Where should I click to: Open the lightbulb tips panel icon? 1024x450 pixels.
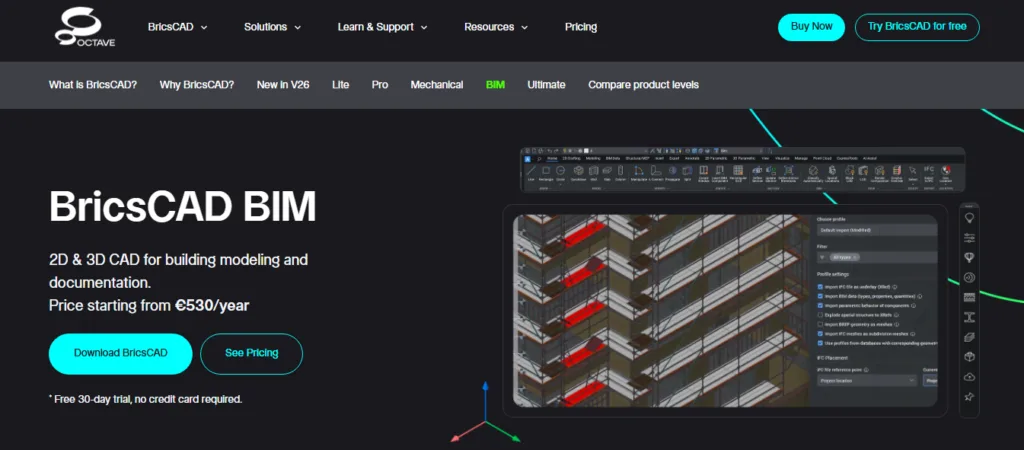pyautogui.click(x=970, y=219)
